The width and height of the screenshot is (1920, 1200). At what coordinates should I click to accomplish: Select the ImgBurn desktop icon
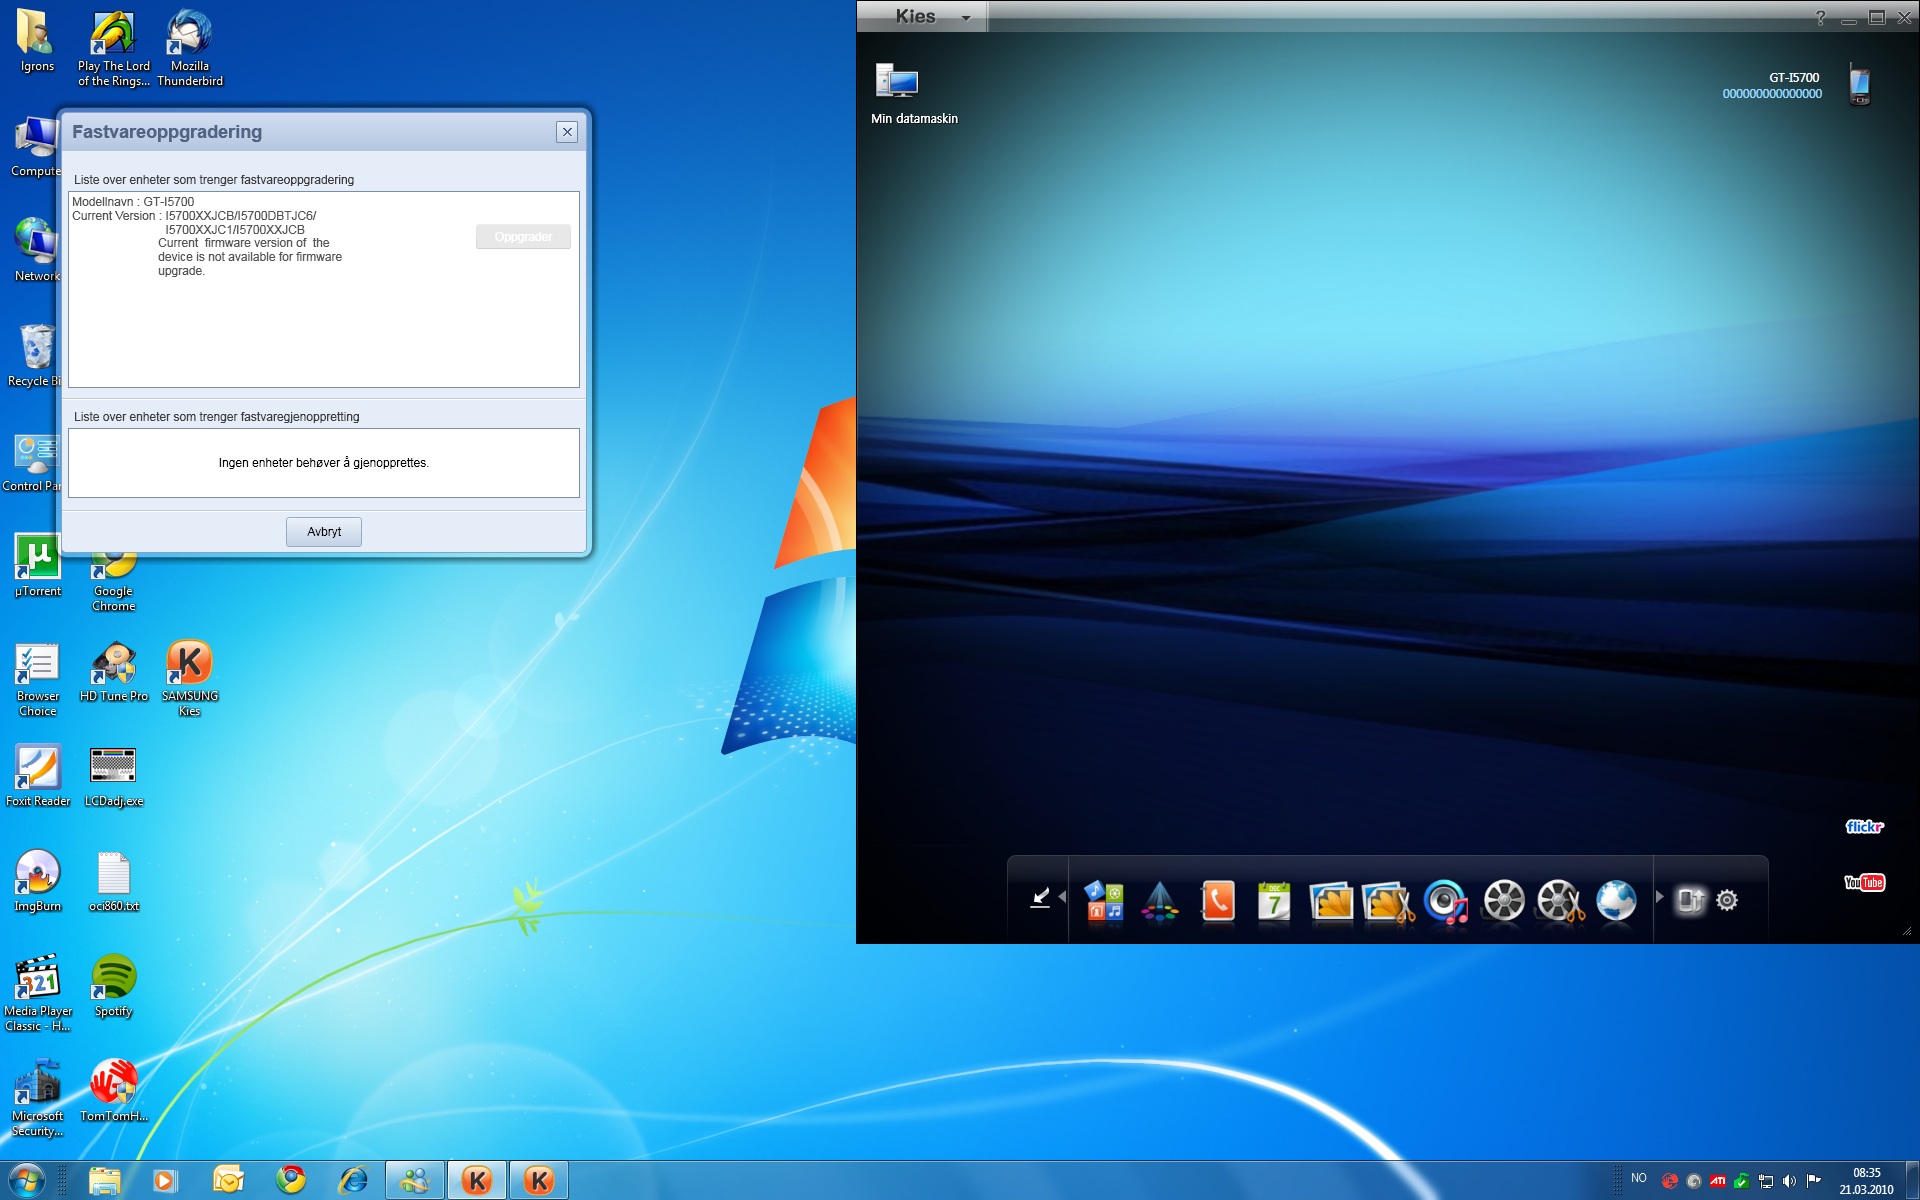[37, 881]
